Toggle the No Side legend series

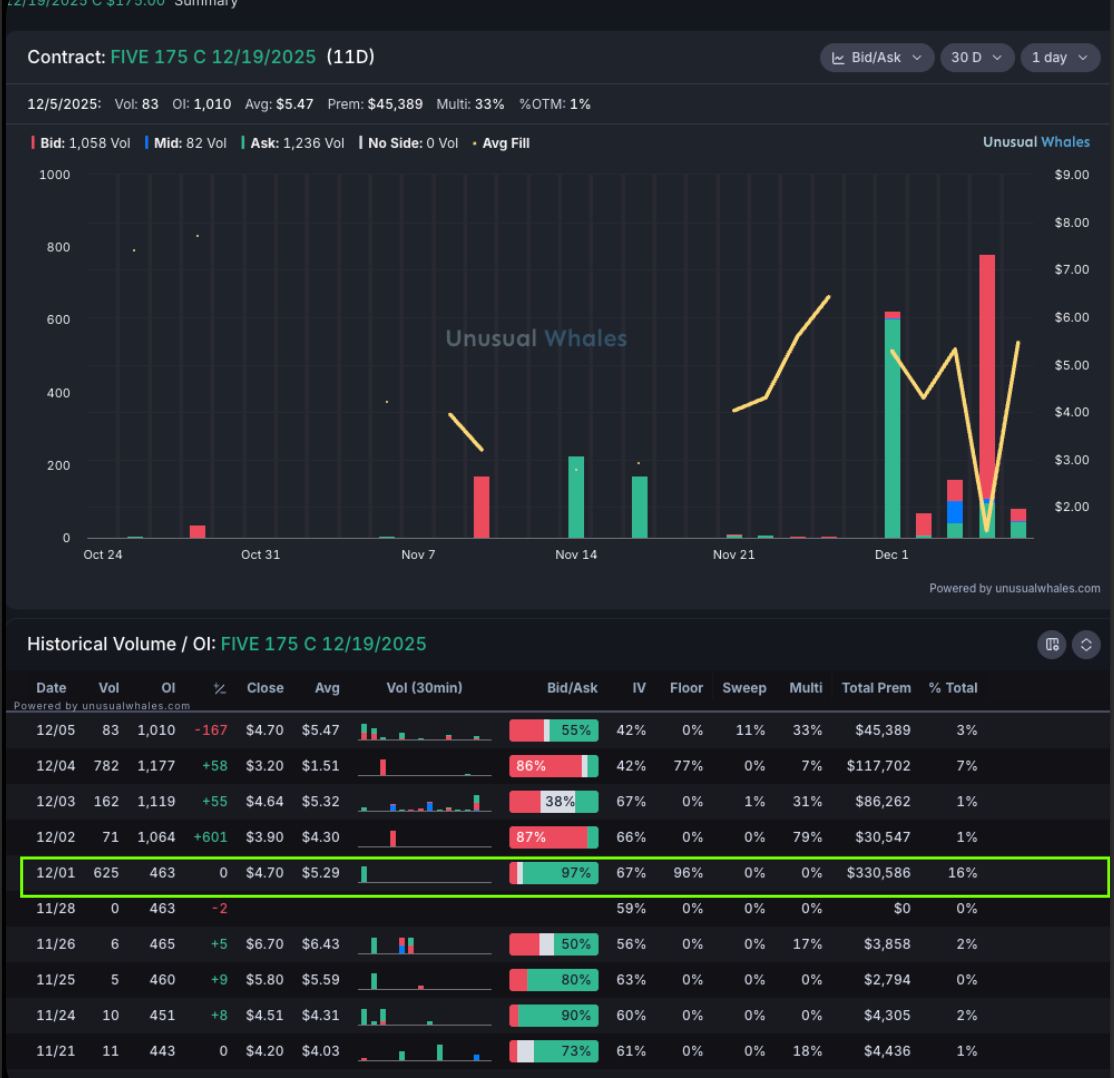pyautogui.click(x=409, y=143)
